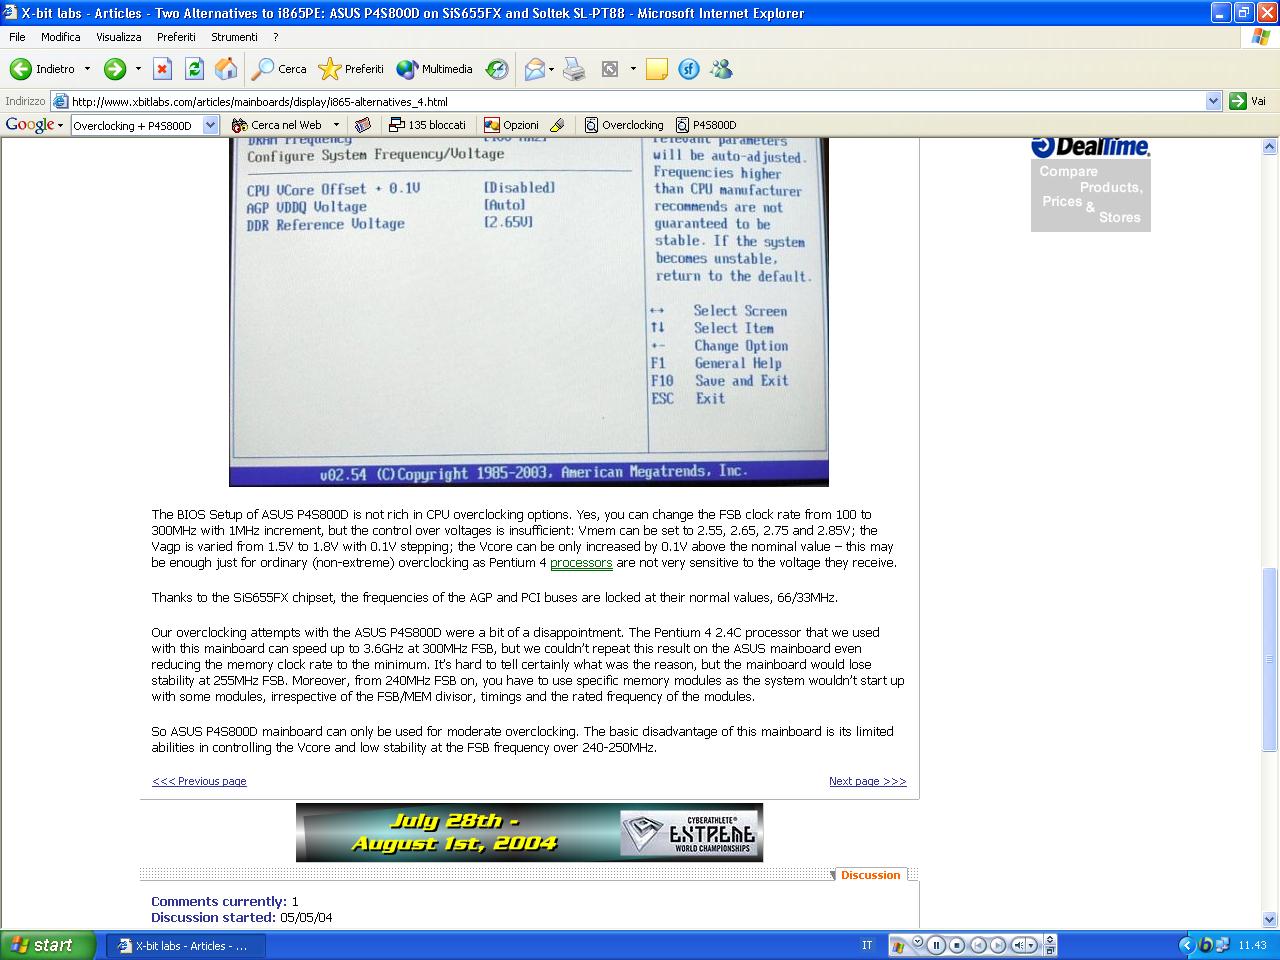The width and height of the screenshot is (1280, 960).
Task: Go to the Home page icon
Action: tap(226, 69)
